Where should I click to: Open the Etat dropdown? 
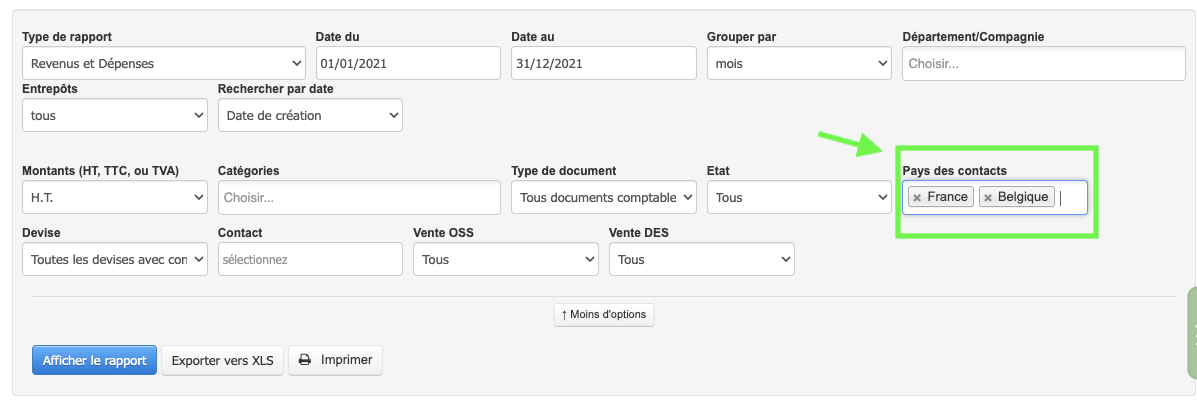click(798, 198)
